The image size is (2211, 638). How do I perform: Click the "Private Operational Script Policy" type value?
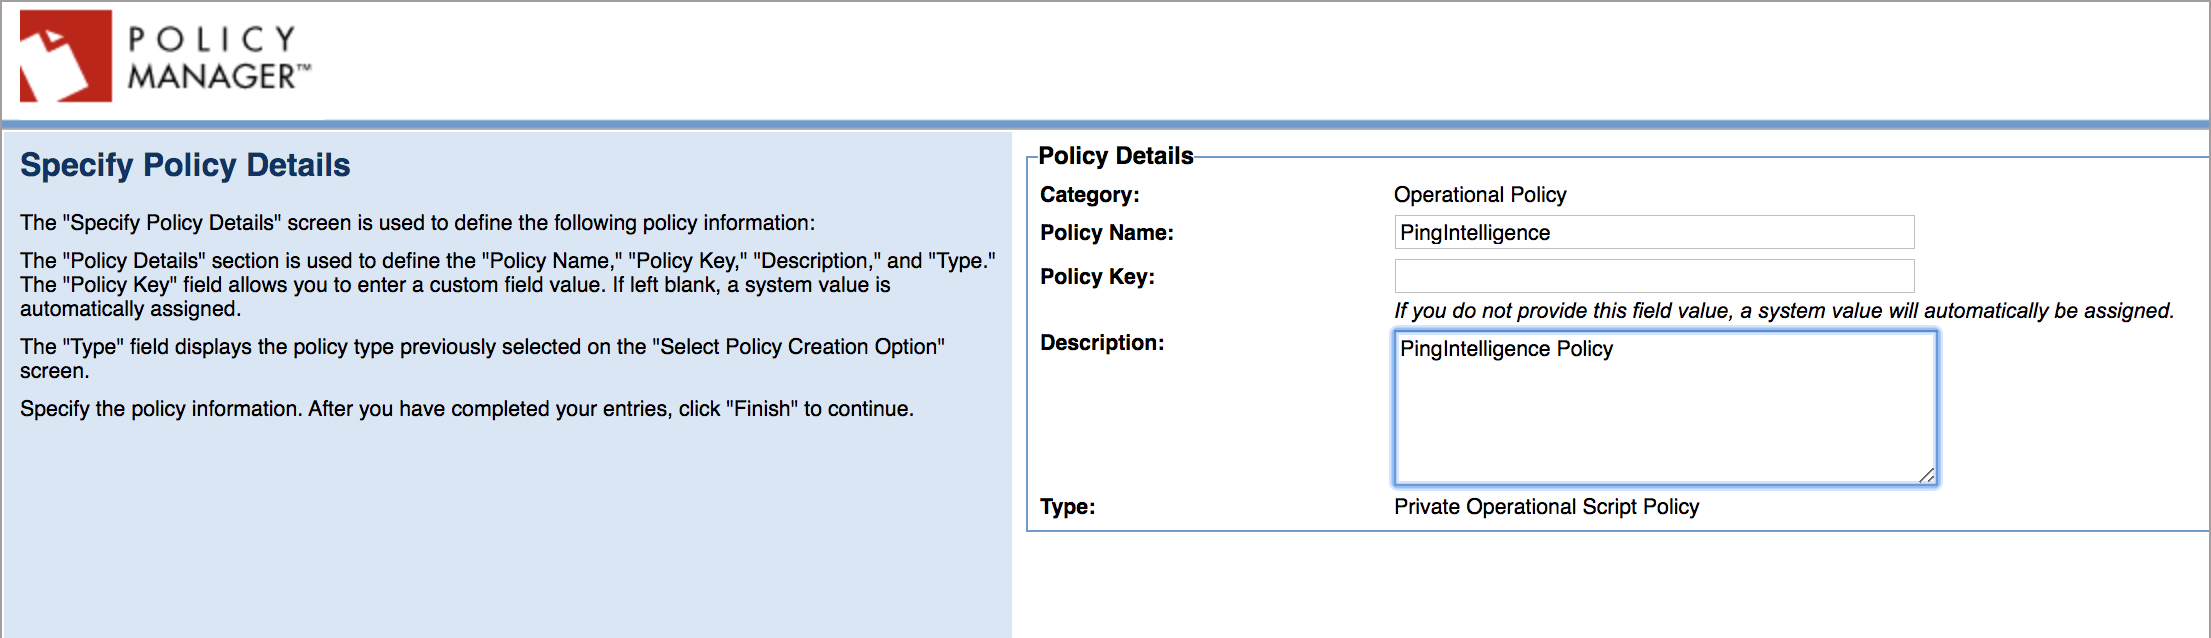coord(1546,507)
